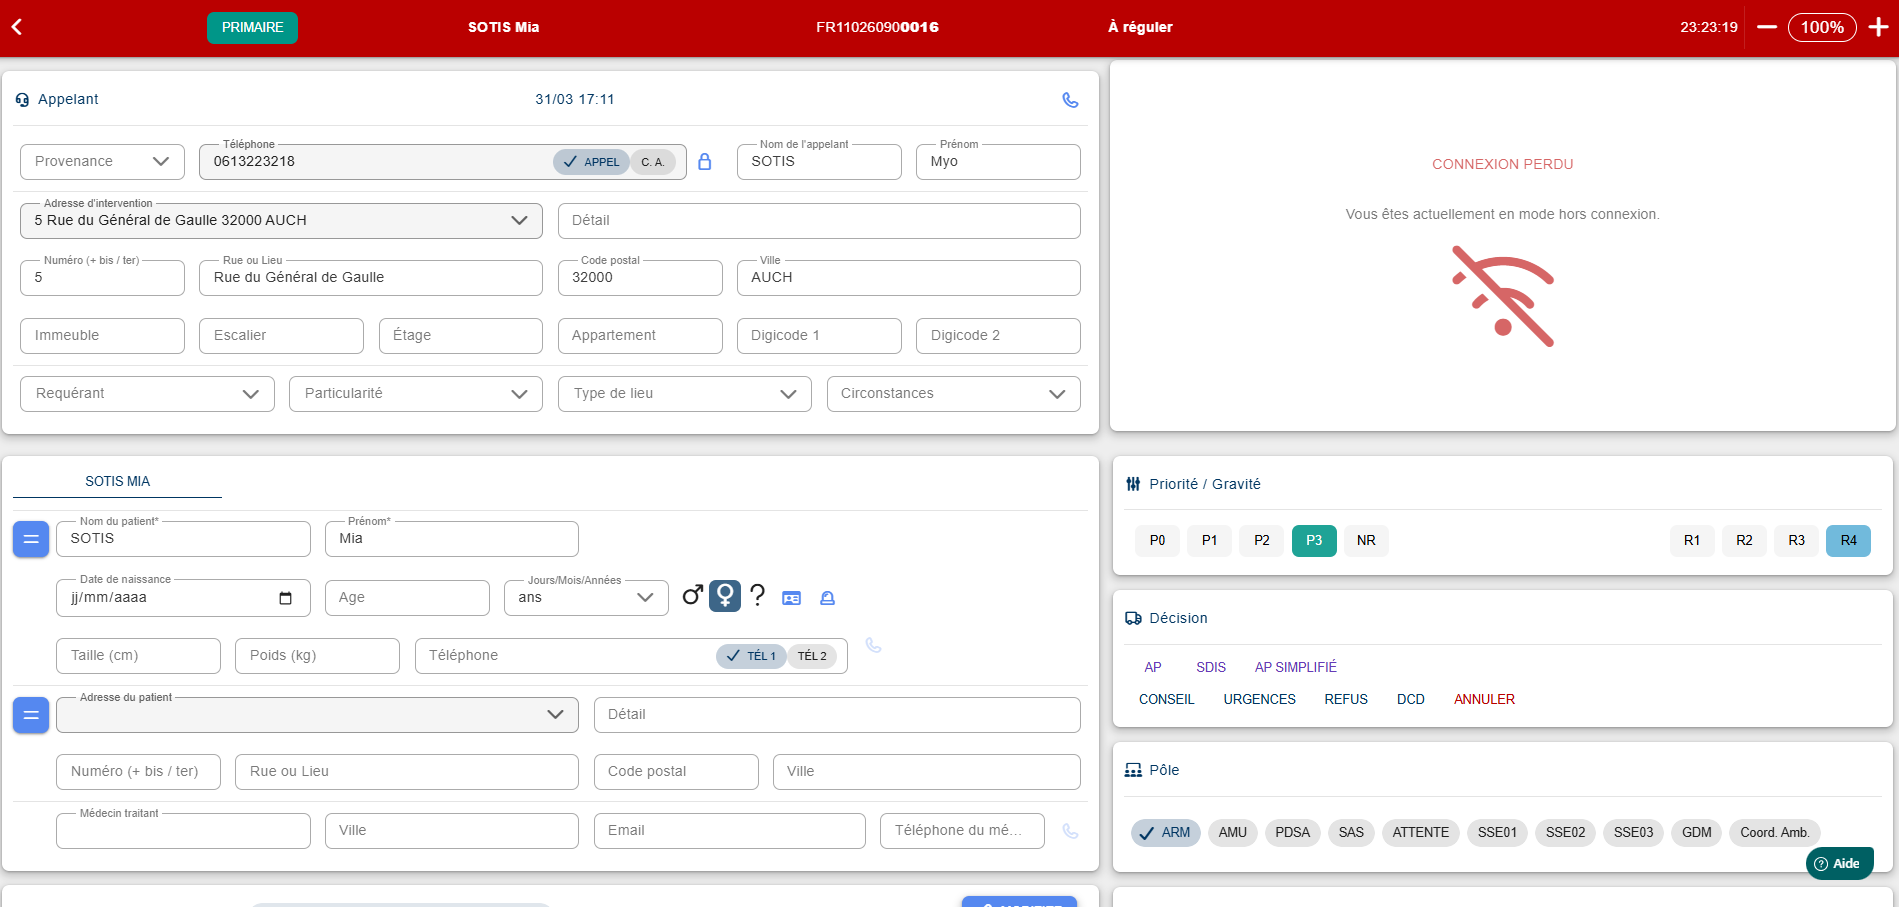Expand the Circonstances dropdown
The image size is (1899, 907).
954,394
